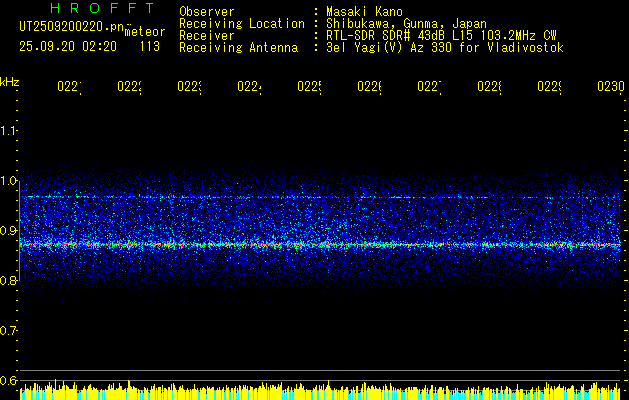Click the 3el Yagi antenna description

point(444,48)
